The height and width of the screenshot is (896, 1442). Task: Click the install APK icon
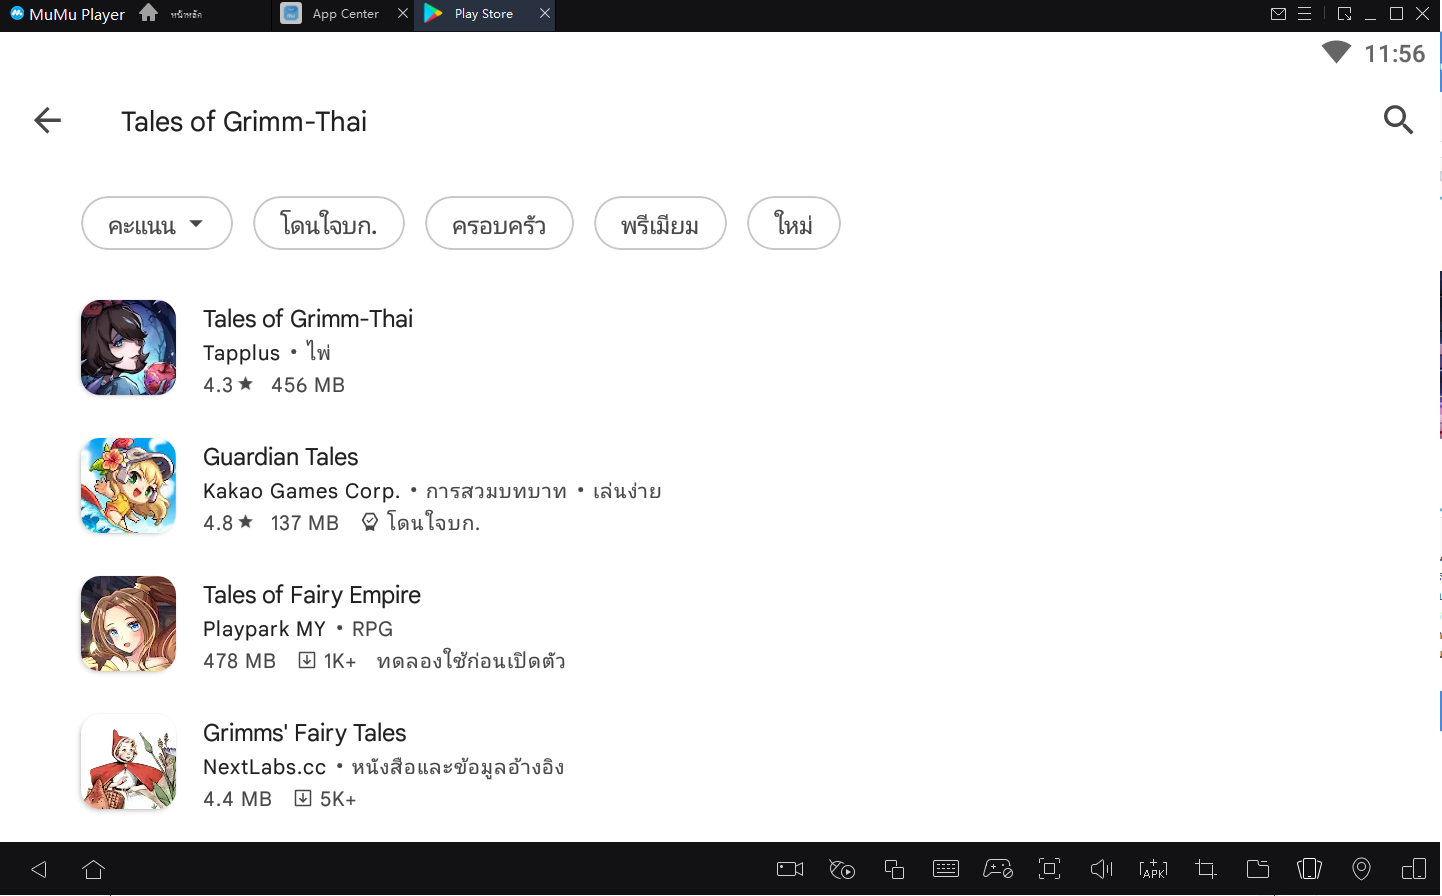1153,869
